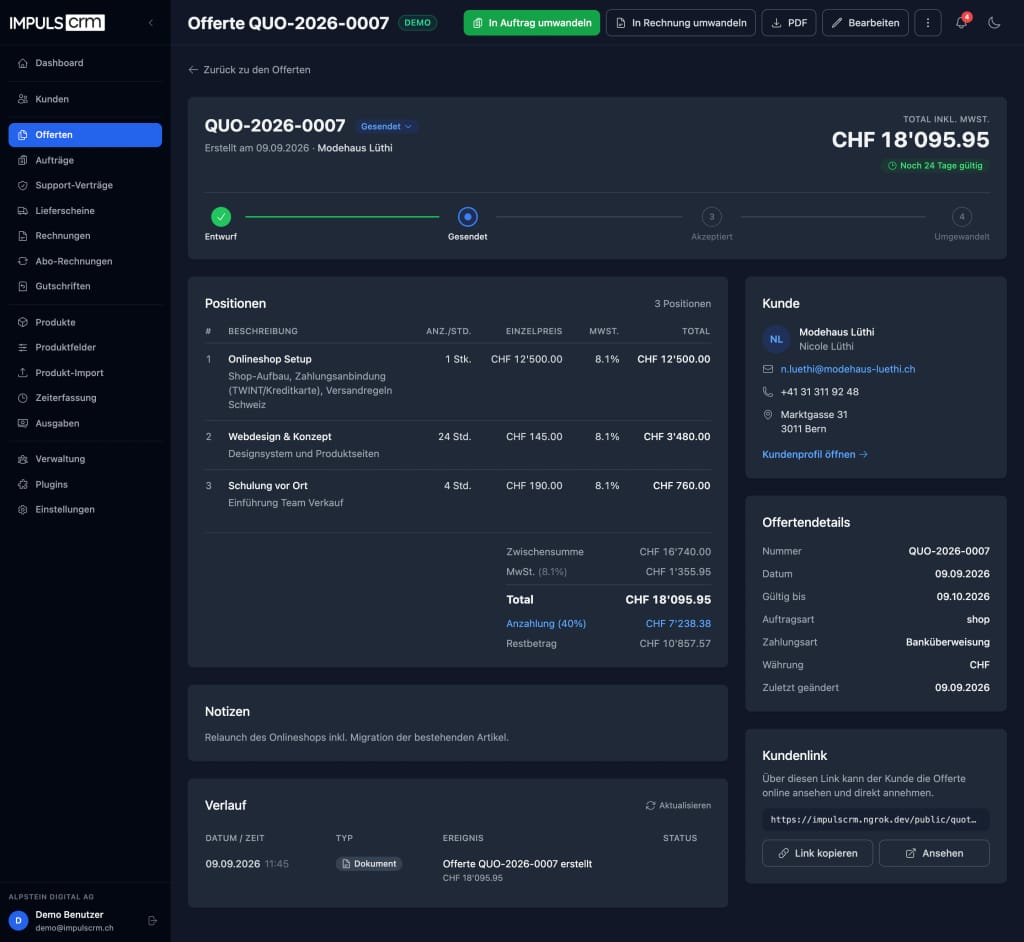Click the Gesendet current step marker
The image size is (1024, 942).
click(x=468, y=216)
